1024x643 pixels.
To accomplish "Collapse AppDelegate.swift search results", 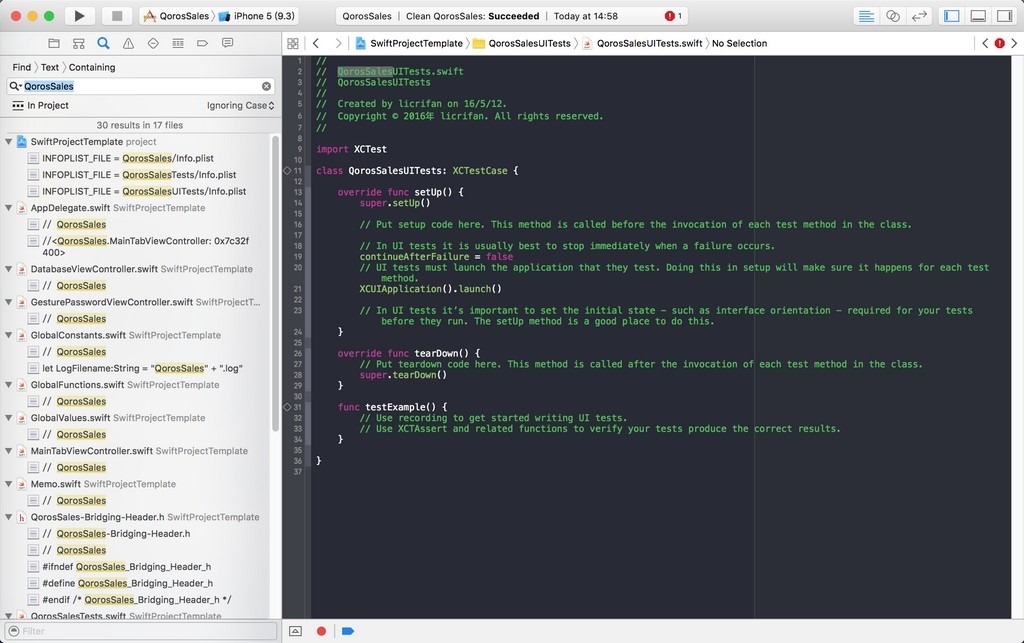I will pos(8,208).
